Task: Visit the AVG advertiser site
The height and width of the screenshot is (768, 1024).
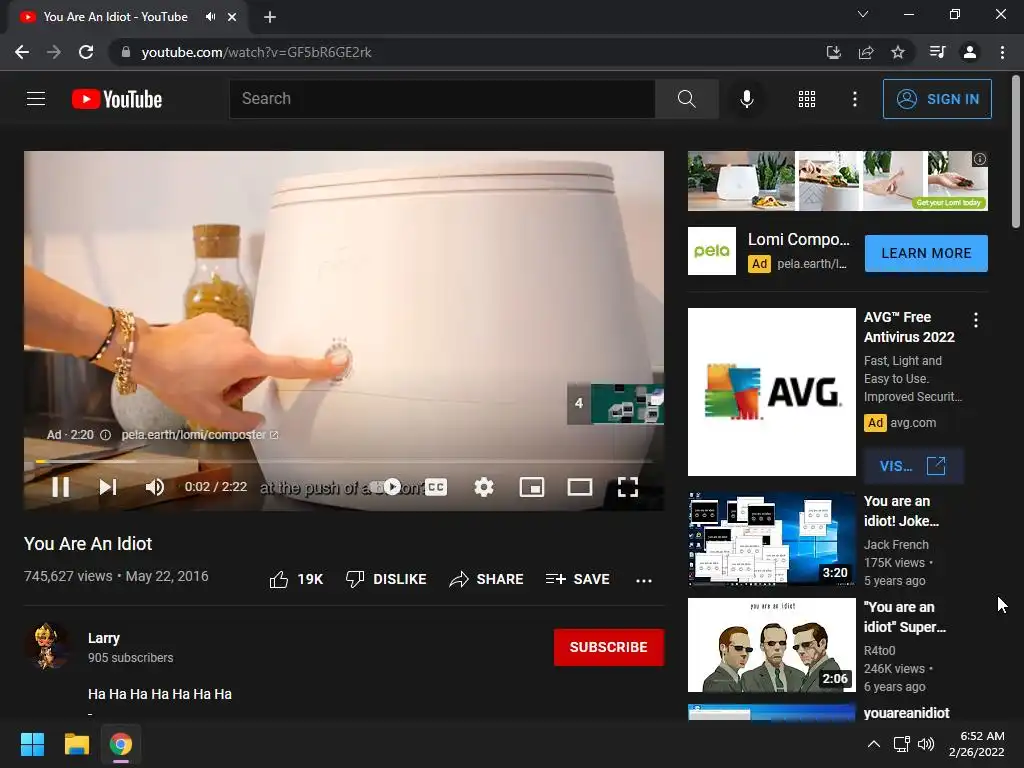Action: pos(913,466)
